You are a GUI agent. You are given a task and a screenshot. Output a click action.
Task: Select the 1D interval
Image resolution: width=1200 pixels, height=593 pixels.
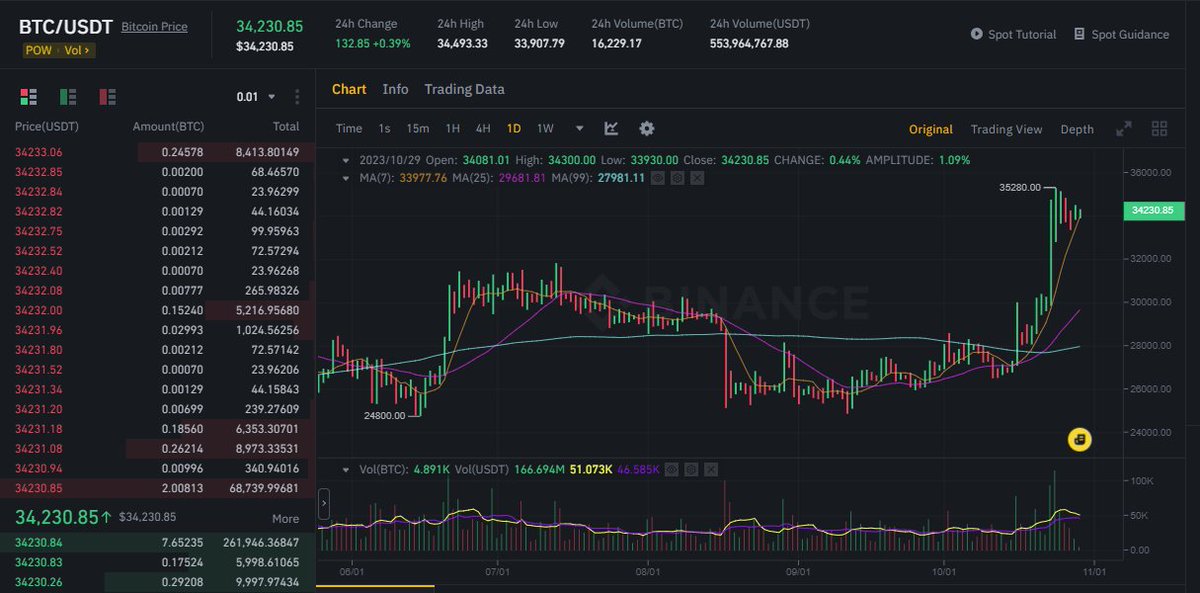point(514,128)
